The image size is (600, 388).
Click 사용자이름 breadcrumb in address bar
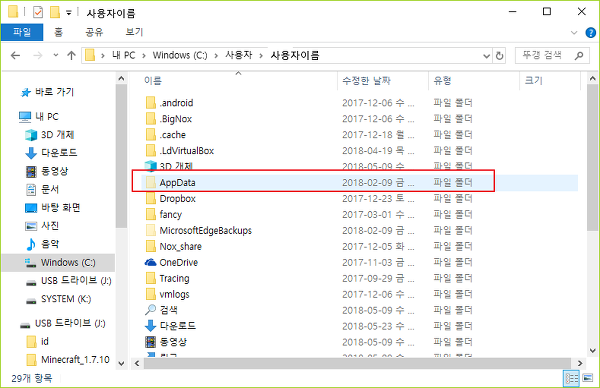[x=295, y=55]
